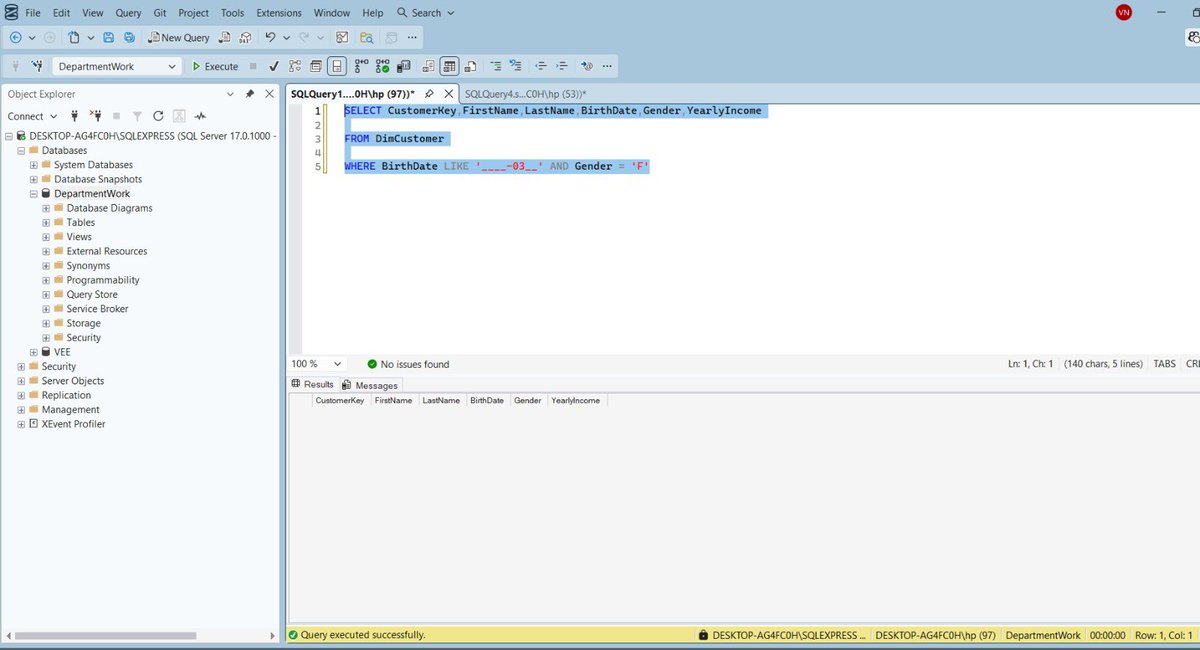This screenshot has height=650, width=1200.
Task: Click the TABS indicator in editor status
Action: click(x=1165, y=364)
